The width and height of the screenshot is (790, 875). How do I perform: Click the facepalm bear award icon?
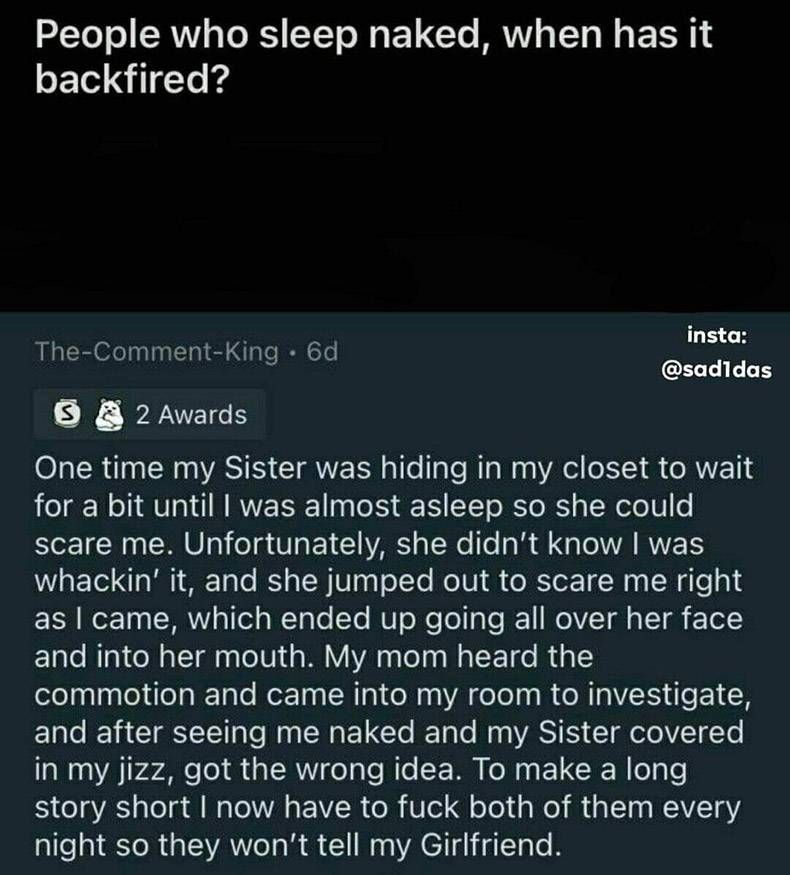pyautogui.click(x=109, y=415)
